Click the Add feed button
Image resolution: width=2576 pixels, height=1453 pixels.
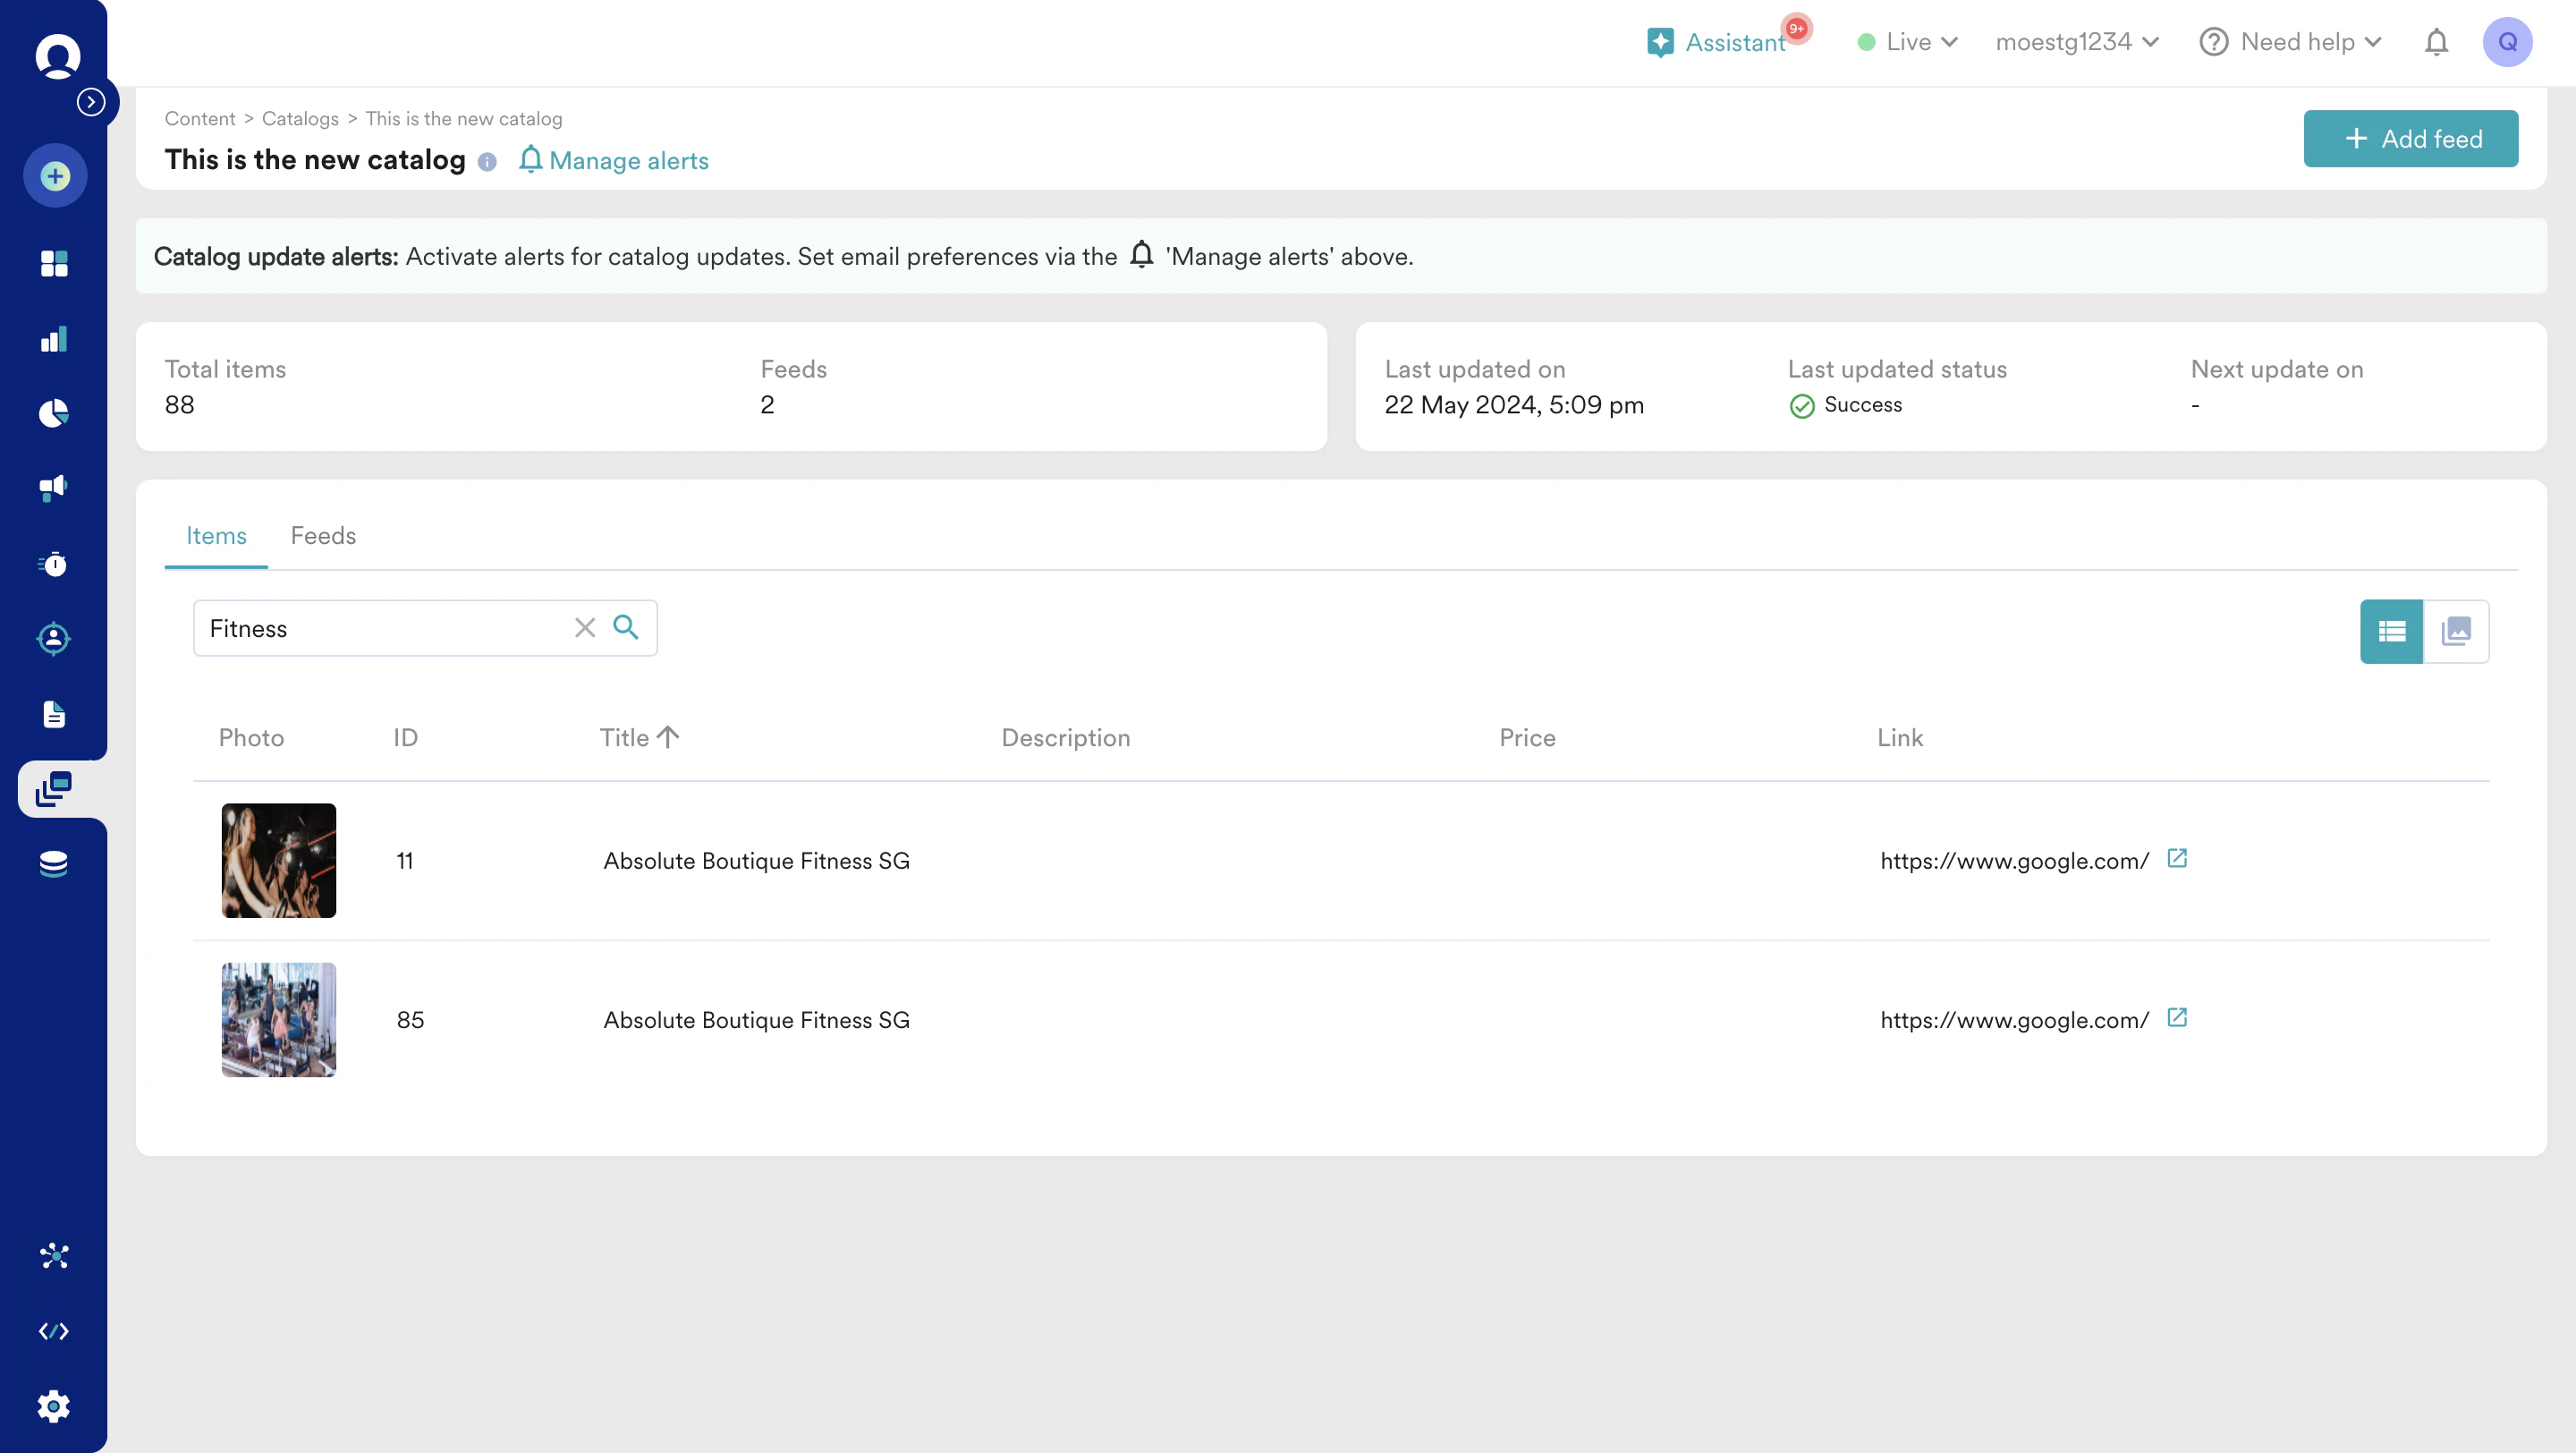pos(2410,139)
